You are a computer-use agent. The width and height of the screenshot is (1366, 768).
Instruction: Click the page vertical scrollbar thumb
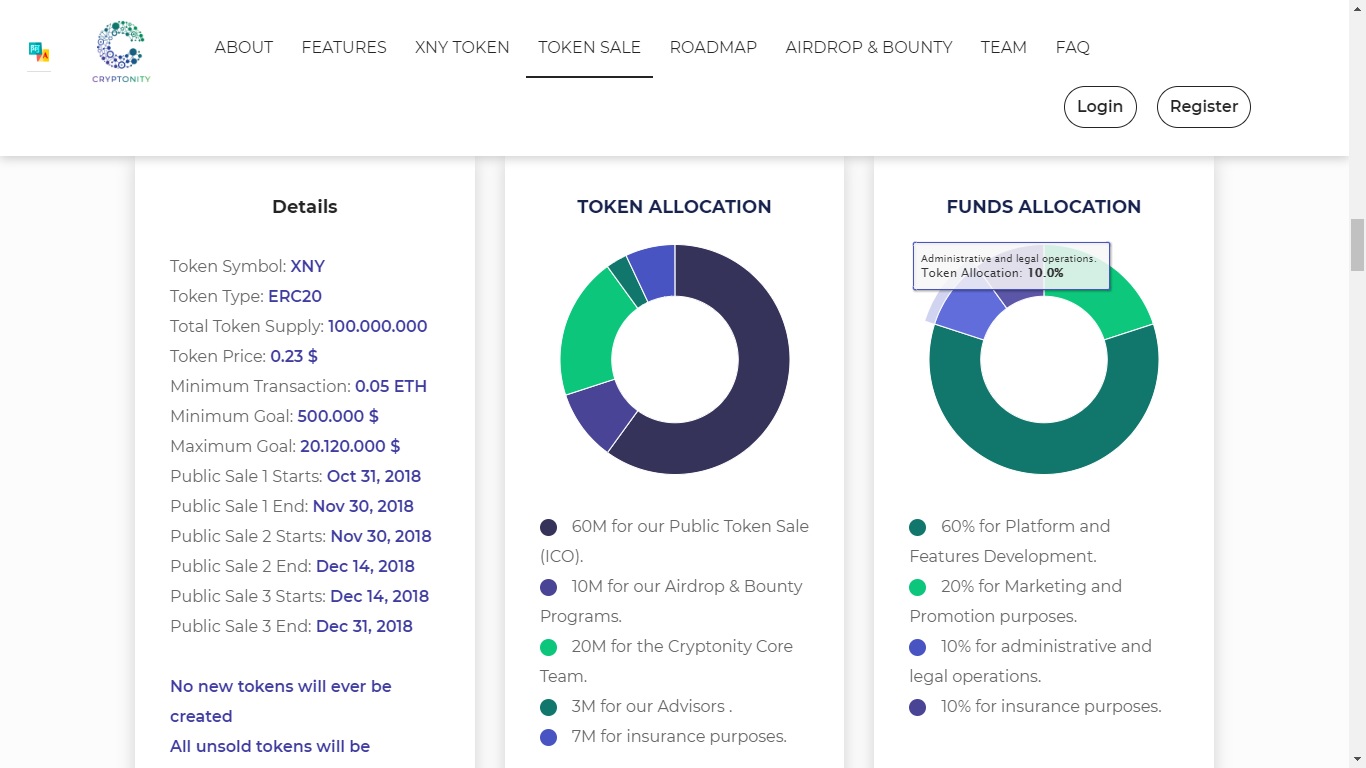pos(1357,245)
